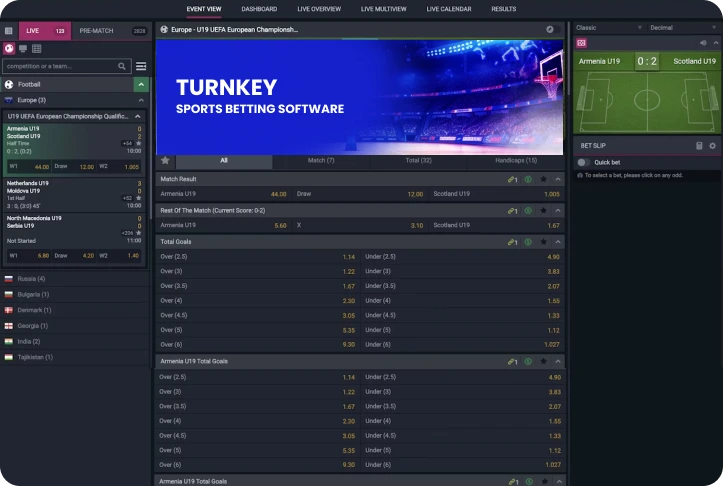Image resolution: width=723 pixels, height=486 pixels.
Task: Select the monitor view icon under LIVE
Action: pos(23,48)
